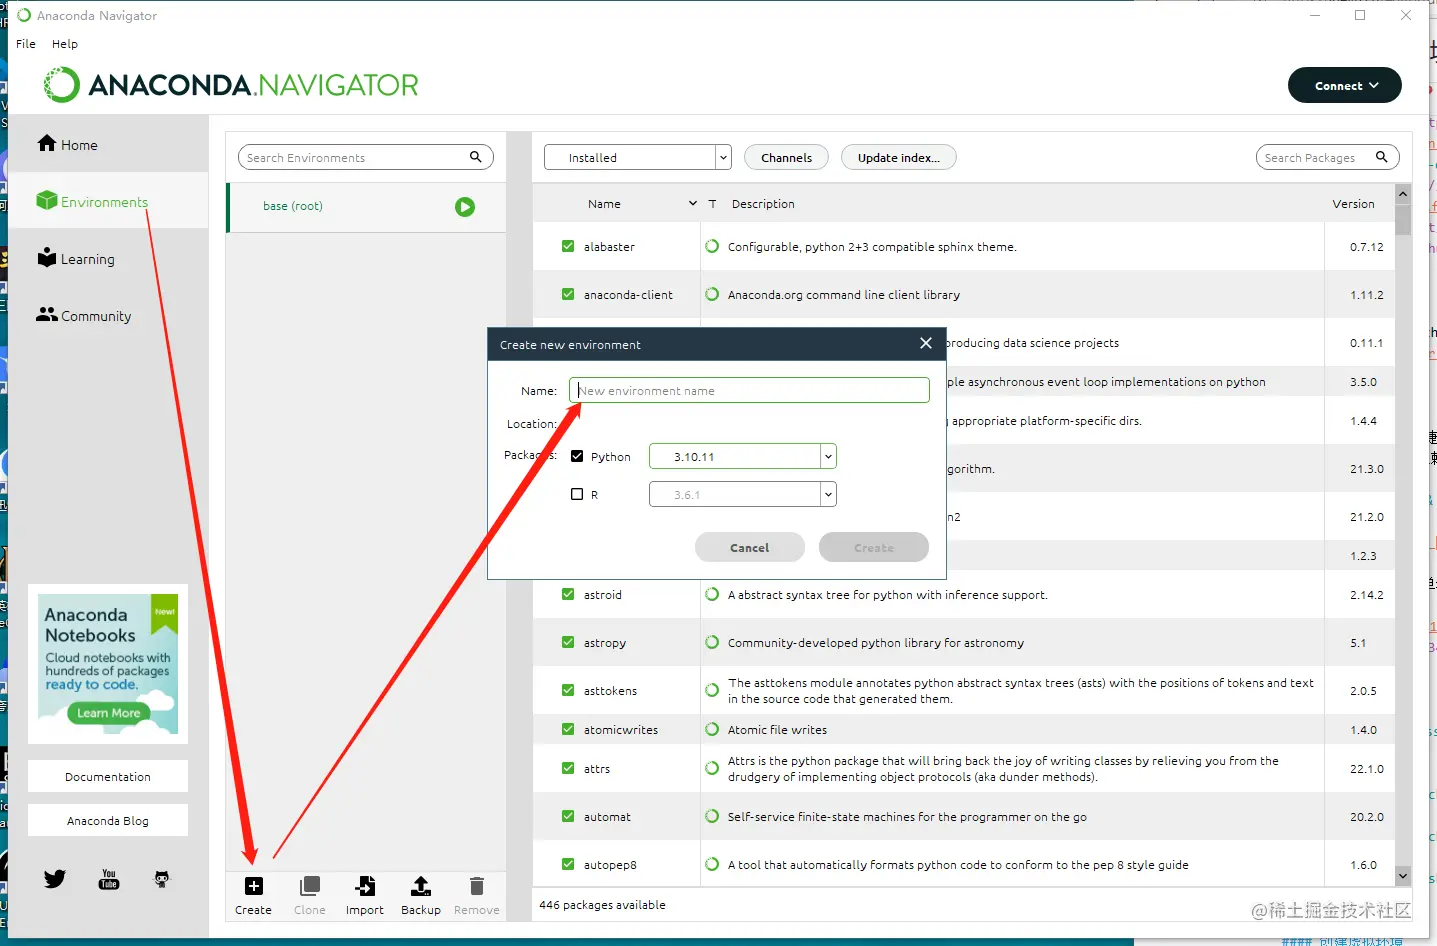
Task: Toggle the astroid package checkbox
Action: click(x=568, y=594)
